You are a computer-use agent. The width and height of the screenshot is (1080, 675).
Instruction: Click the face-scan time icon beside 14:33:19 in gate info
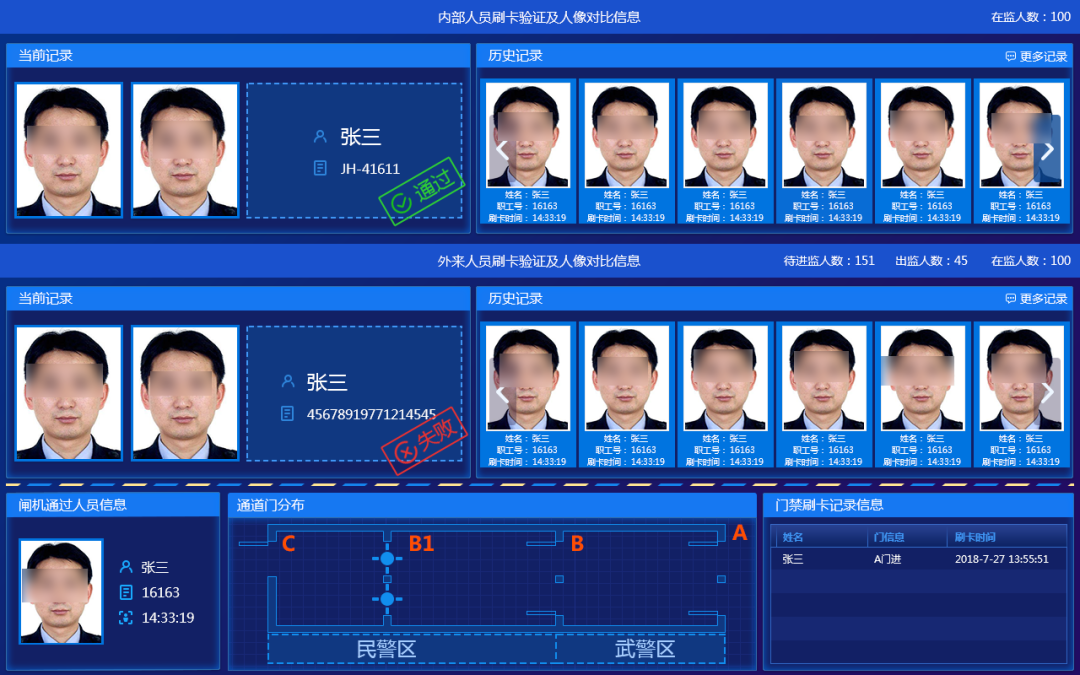tap(126, 618)
